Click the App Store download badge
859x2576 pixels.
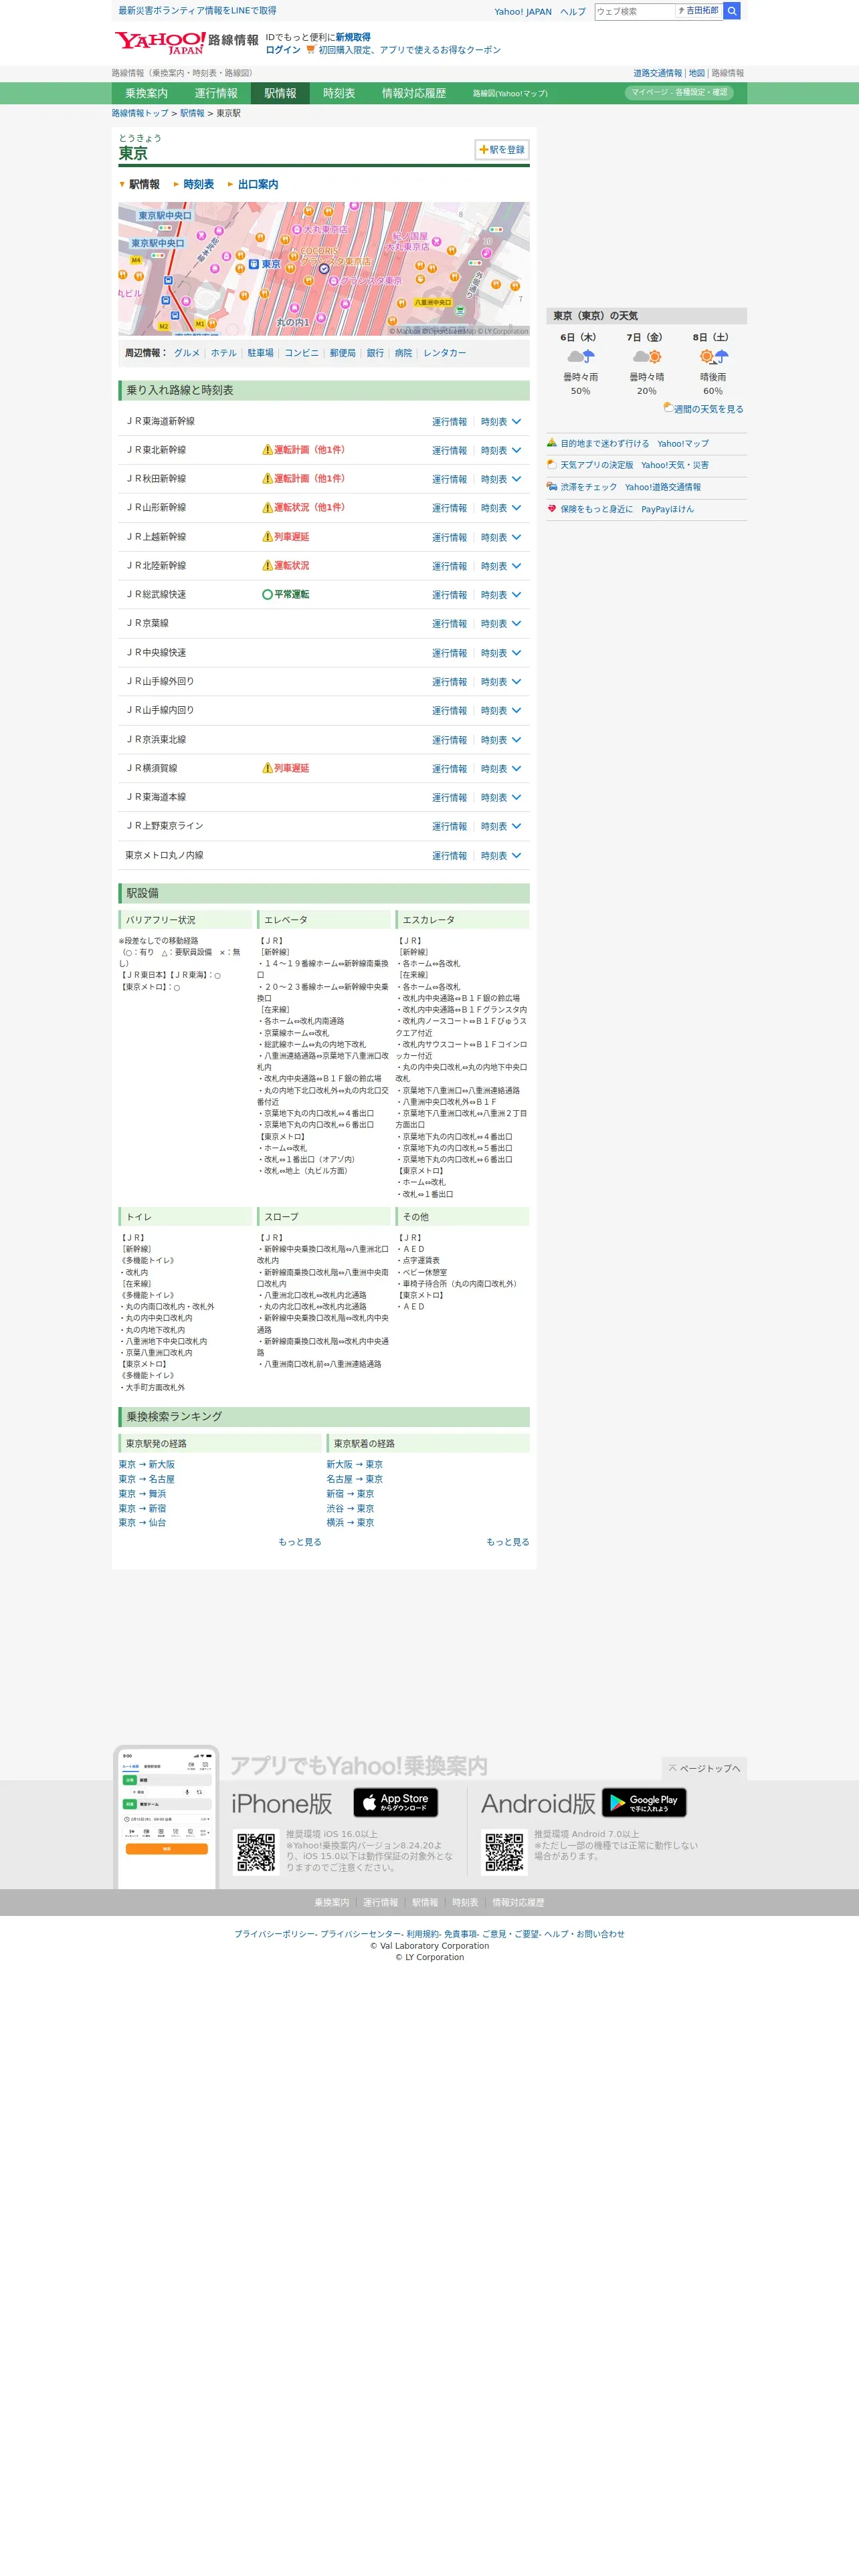pyautogui.click(x=396, y=1802)
